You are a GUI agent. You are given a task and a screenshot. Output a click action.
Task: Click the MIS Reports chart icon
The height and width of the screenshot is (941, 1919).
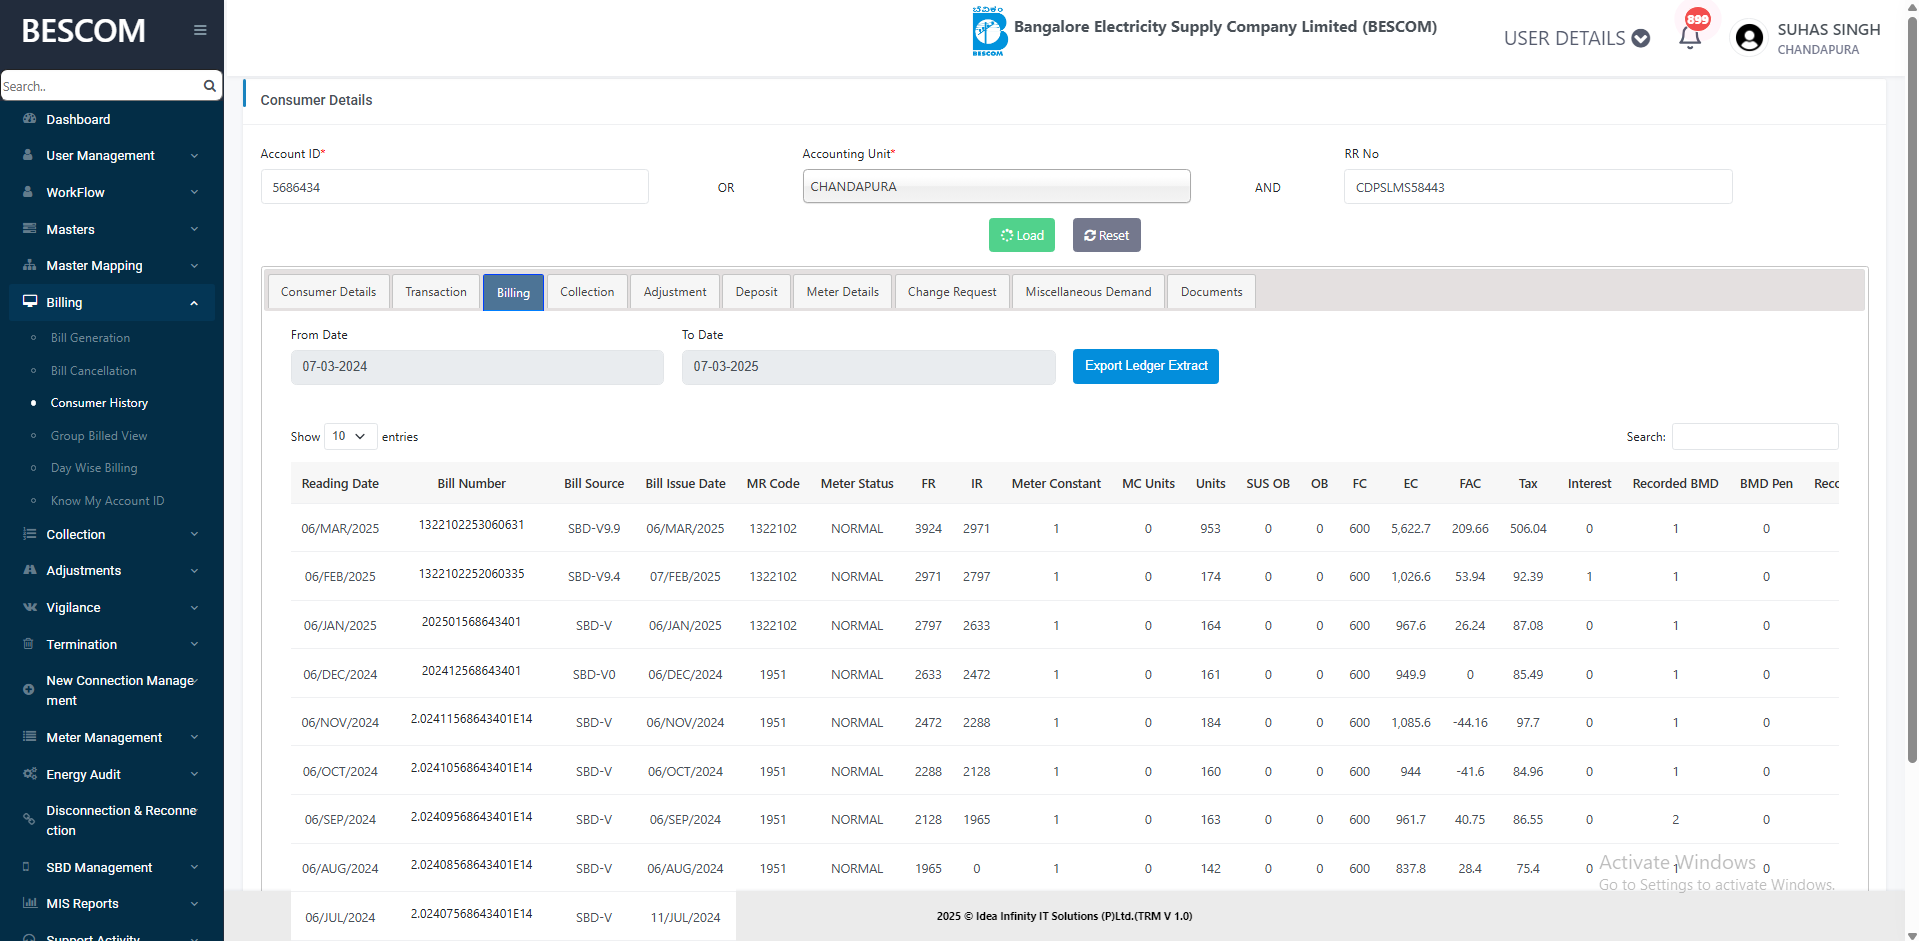point(29,903)
